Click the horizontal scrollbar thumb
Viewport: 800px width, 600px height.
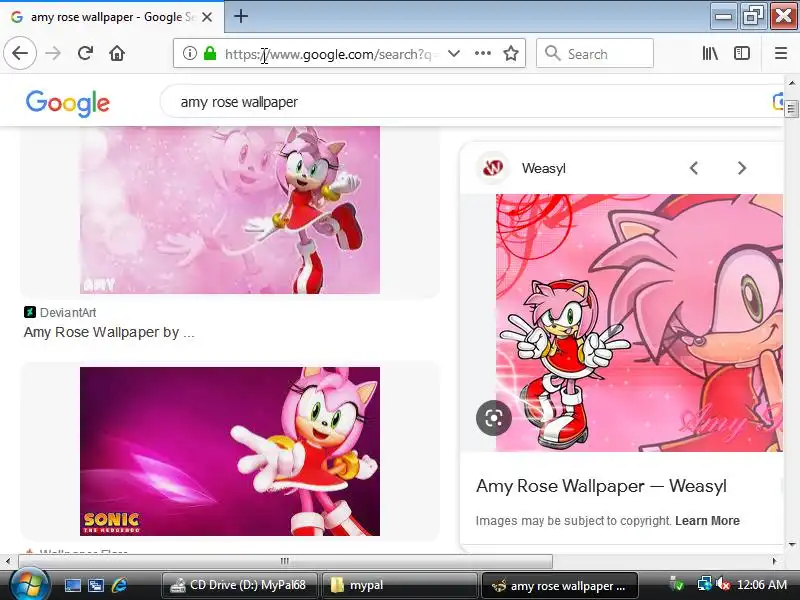285,561
